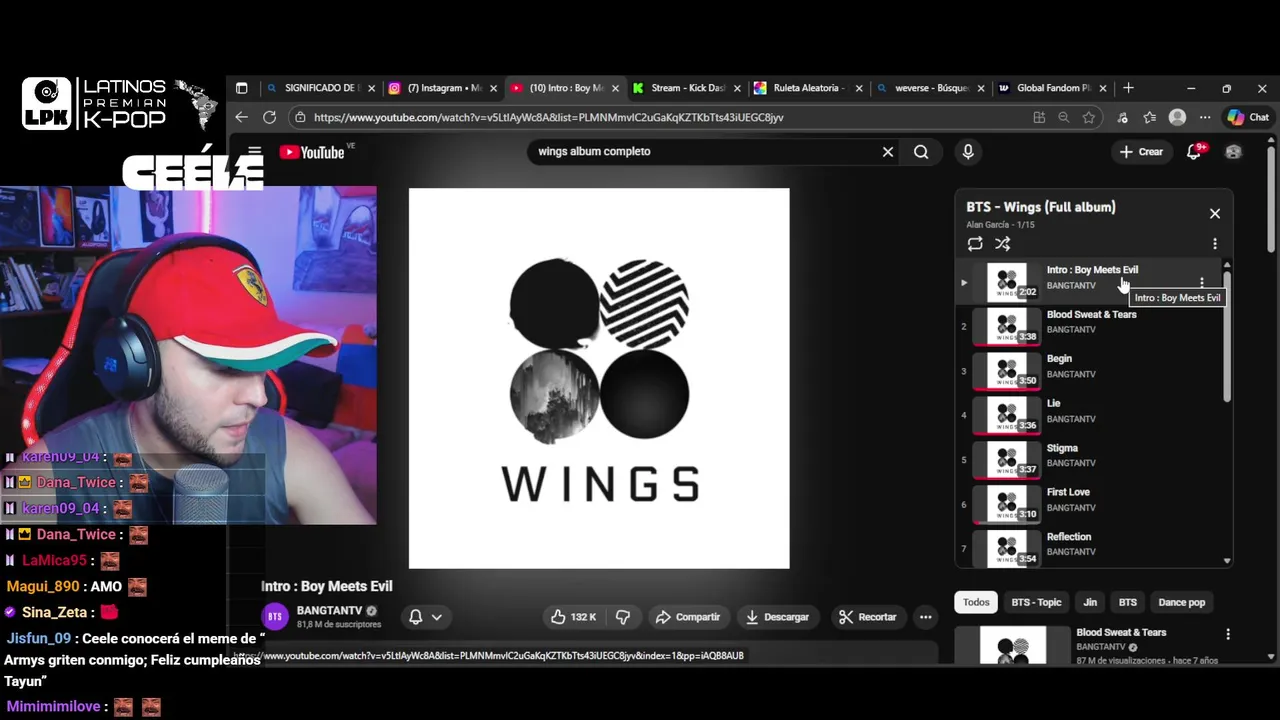
Task: Dislike the video thumbs down
Action: point(622,617)
